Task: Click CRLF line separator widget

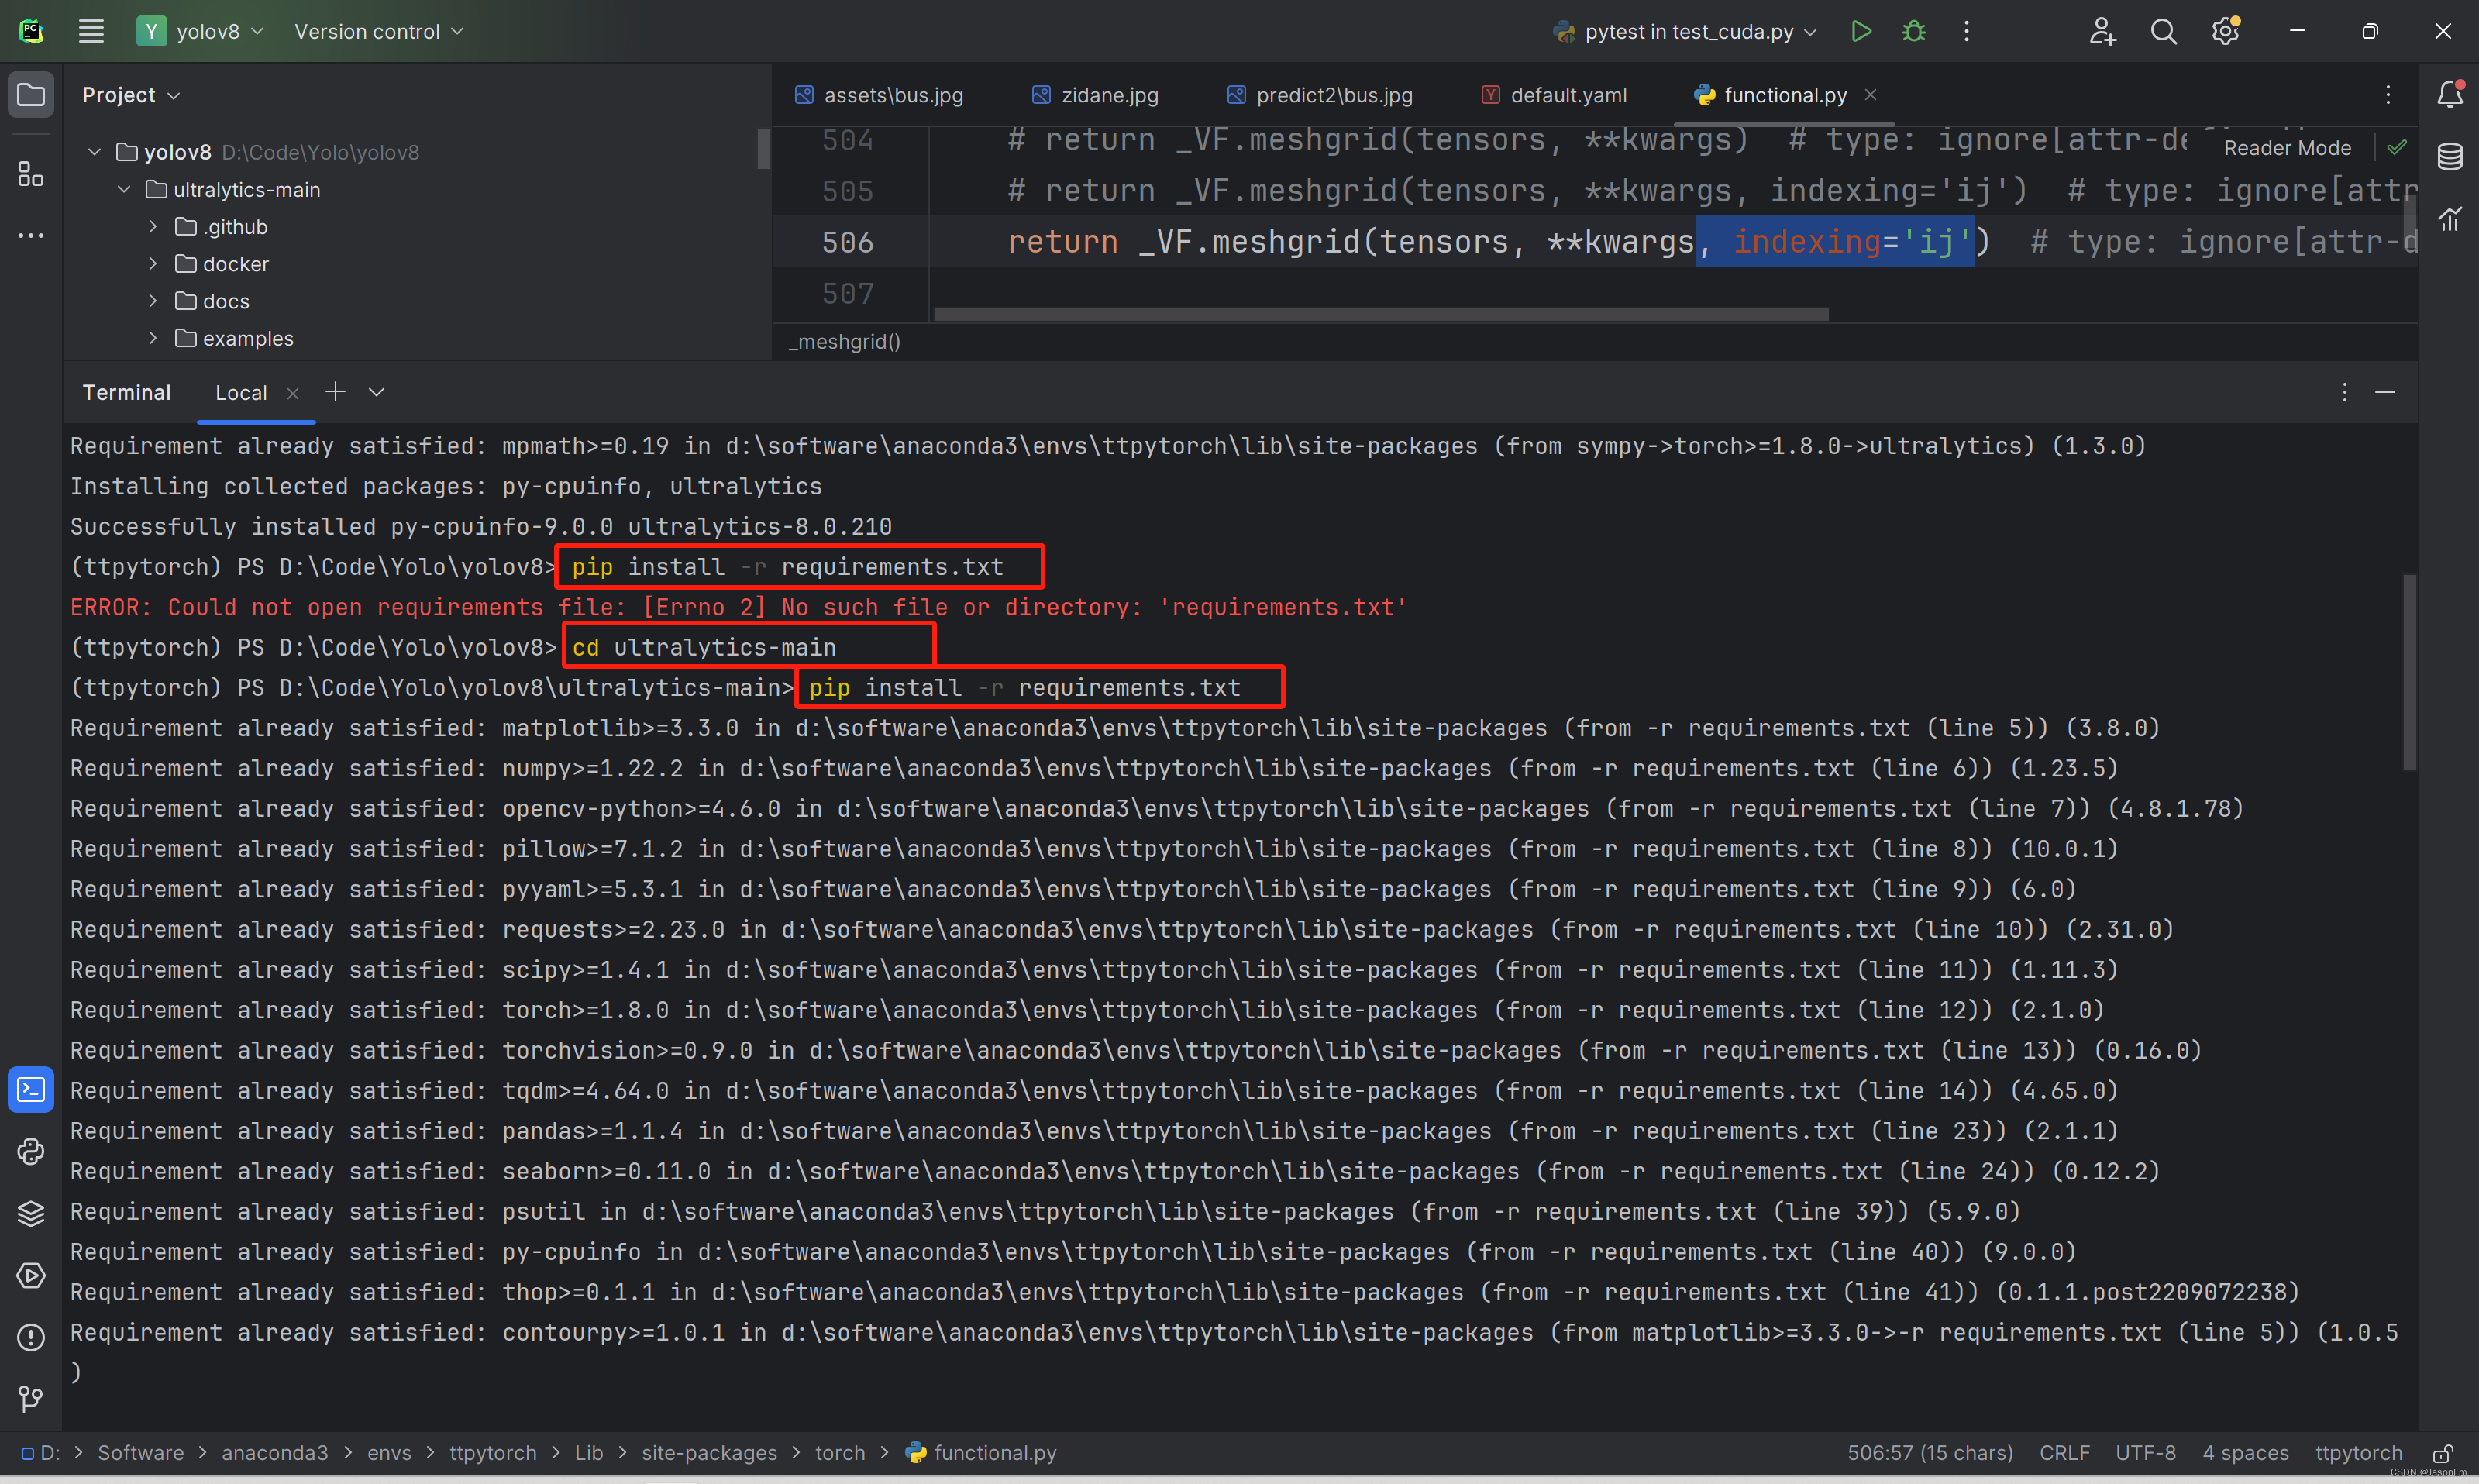Action: [x=2064, y=1453]
